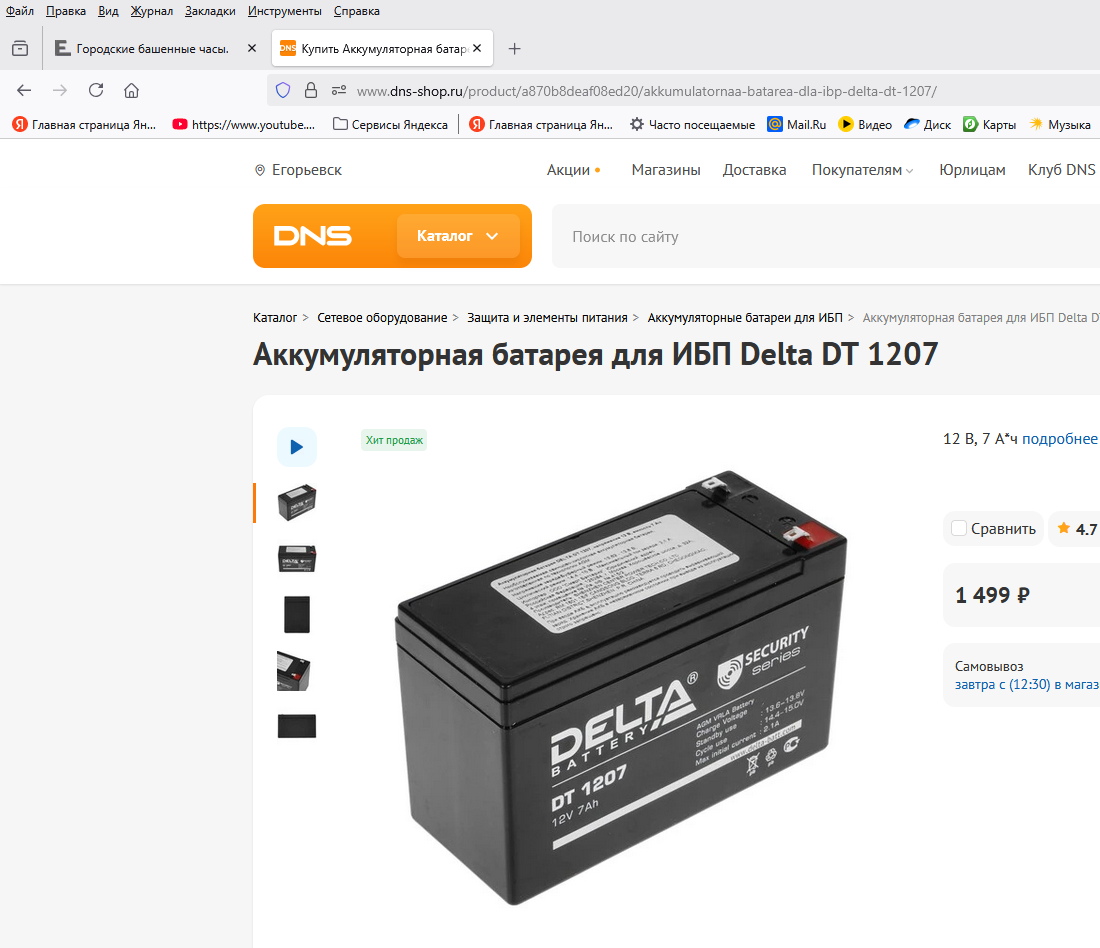
Task: Expand the Каталог dropdown button
Action: (457, 236)
